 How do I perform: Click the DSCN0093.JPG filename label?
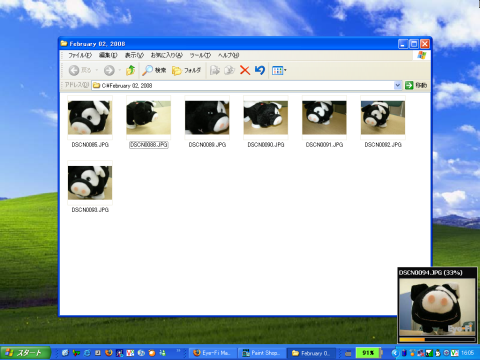90,210
